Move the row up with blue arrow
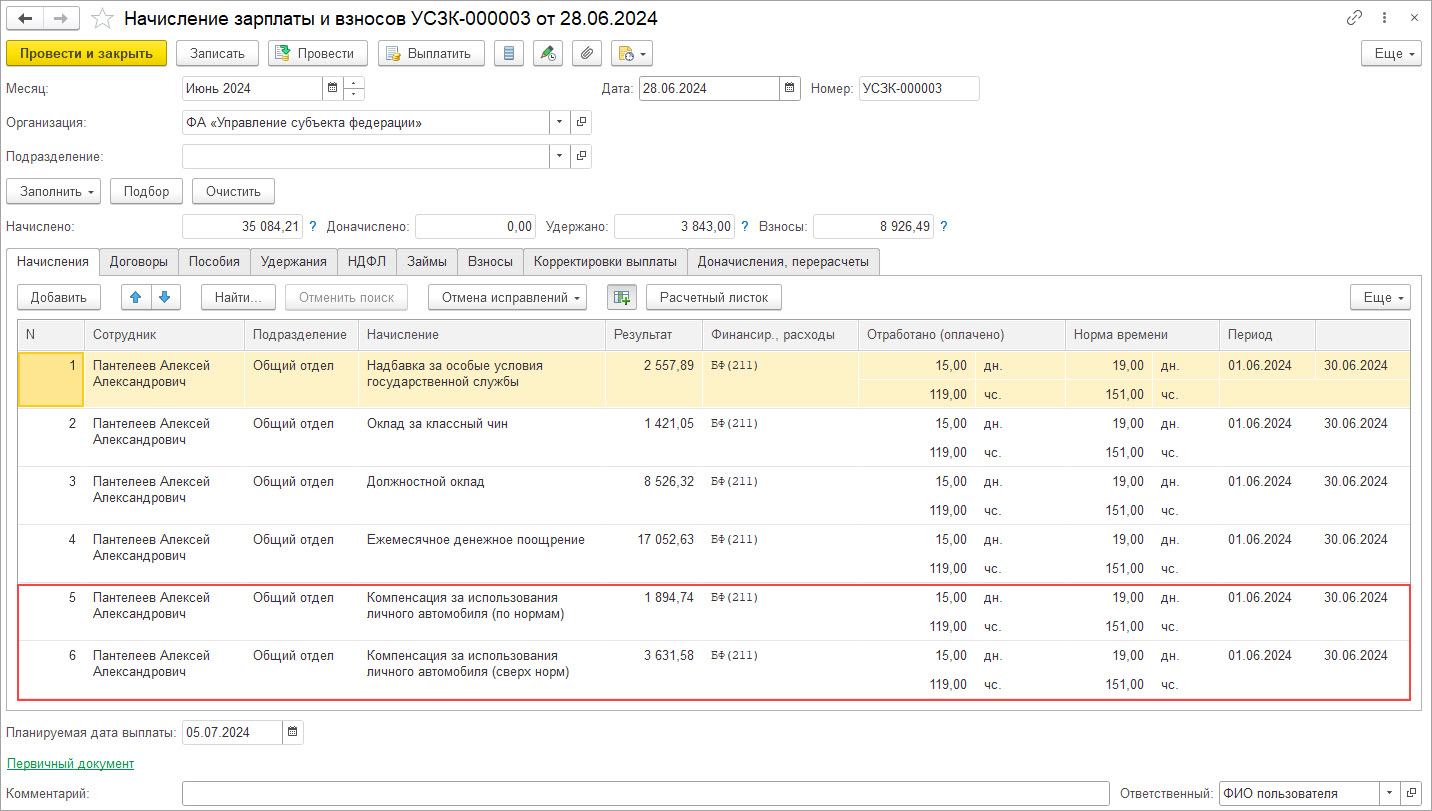Image resolution: width=1432 pixels, height=811 pixels. [x=136, y=297]
